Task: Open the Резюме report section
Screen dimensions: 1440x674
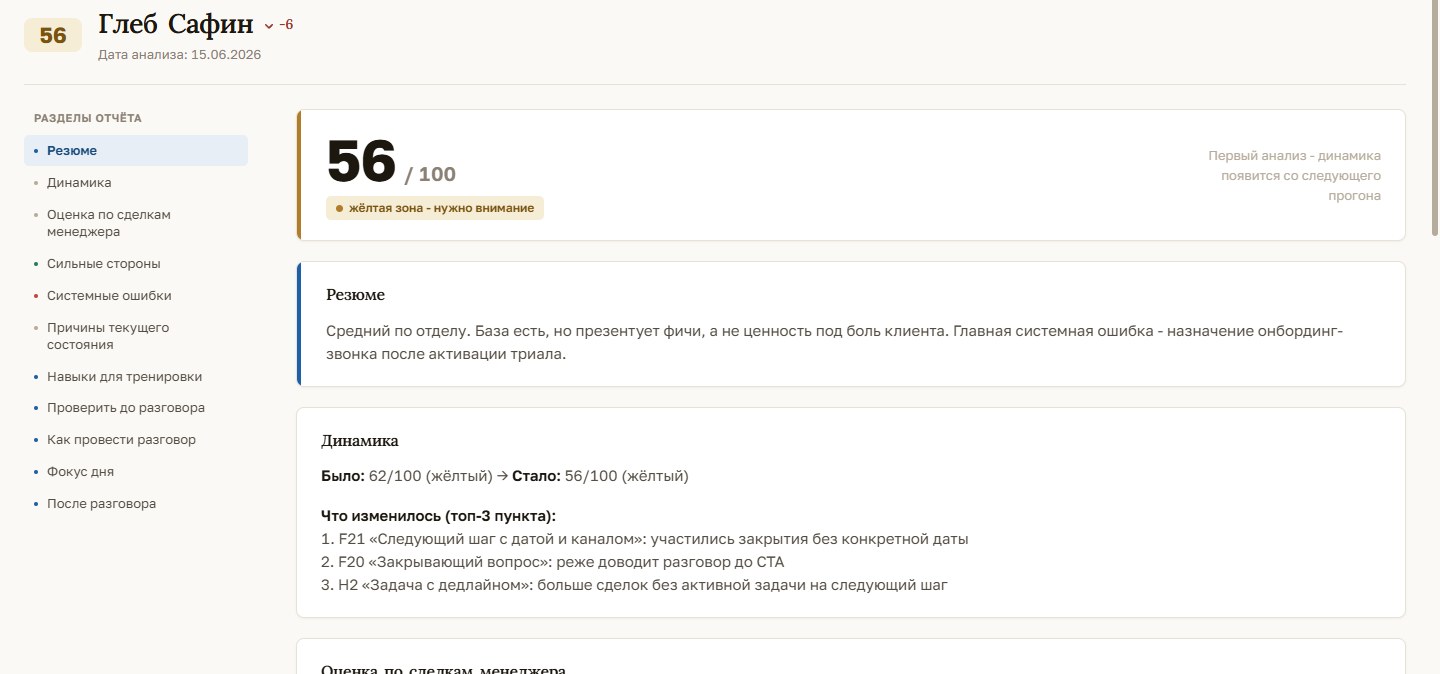Action: (x=136, y=151)
